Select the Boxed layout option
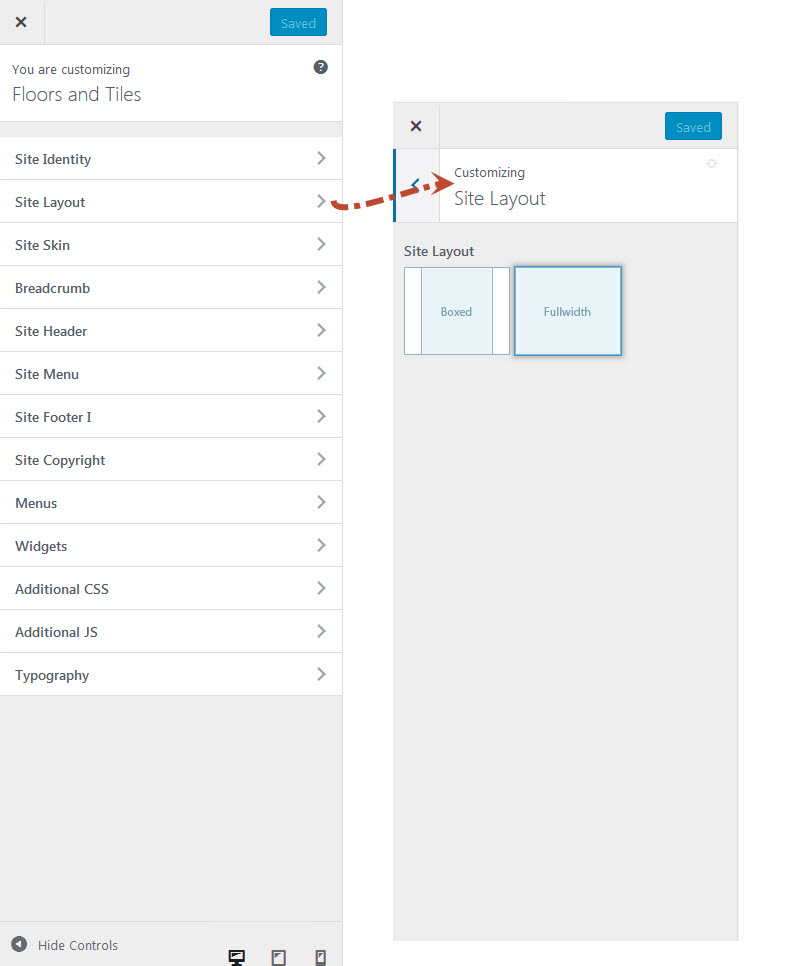The image size is (808, 966). pyautogui.click(x=457, y=311)
